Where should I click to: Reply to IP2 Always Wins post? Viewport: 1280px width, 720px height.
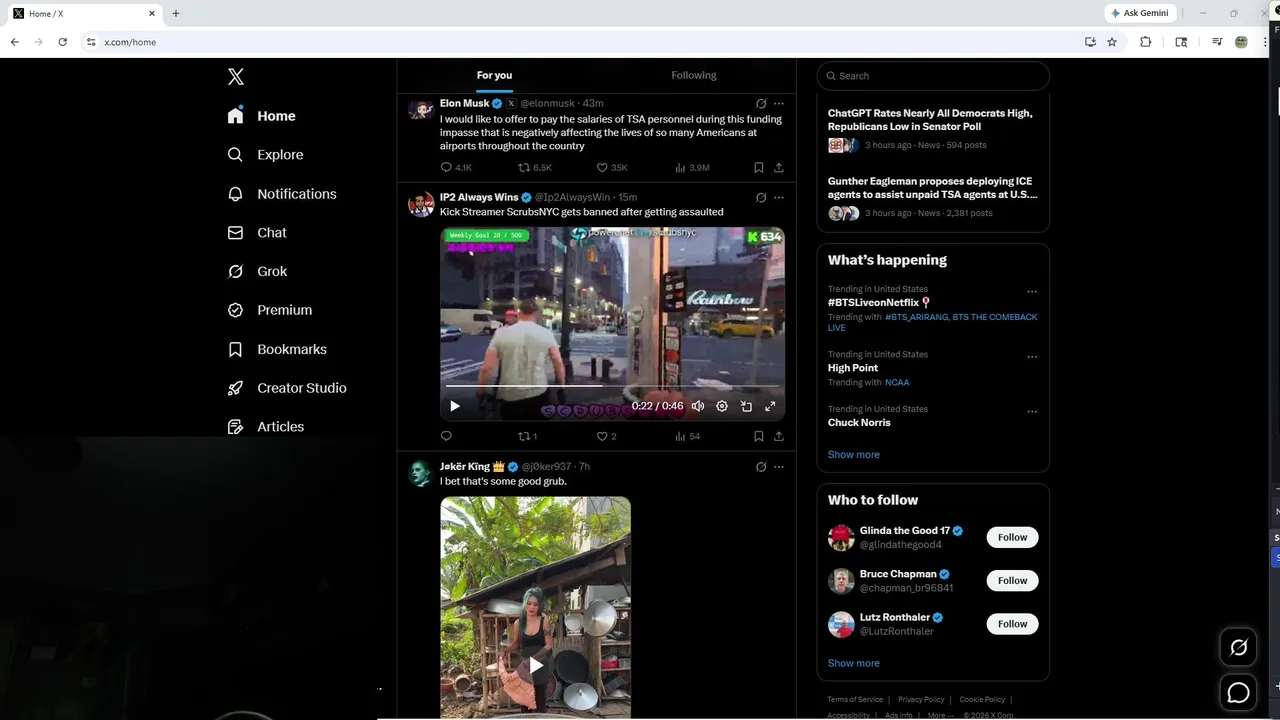[x=446, y=436]
